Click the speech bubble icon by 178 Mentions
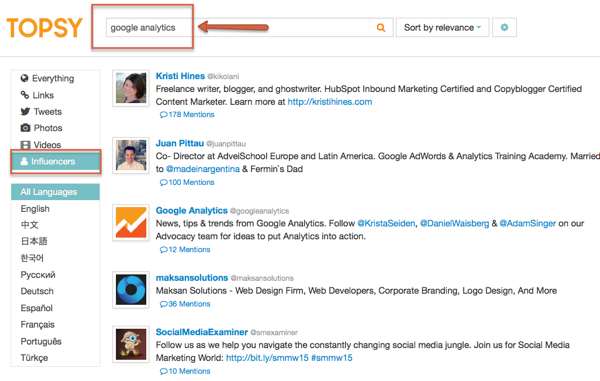600x381 pixels. tap(163, 114)
